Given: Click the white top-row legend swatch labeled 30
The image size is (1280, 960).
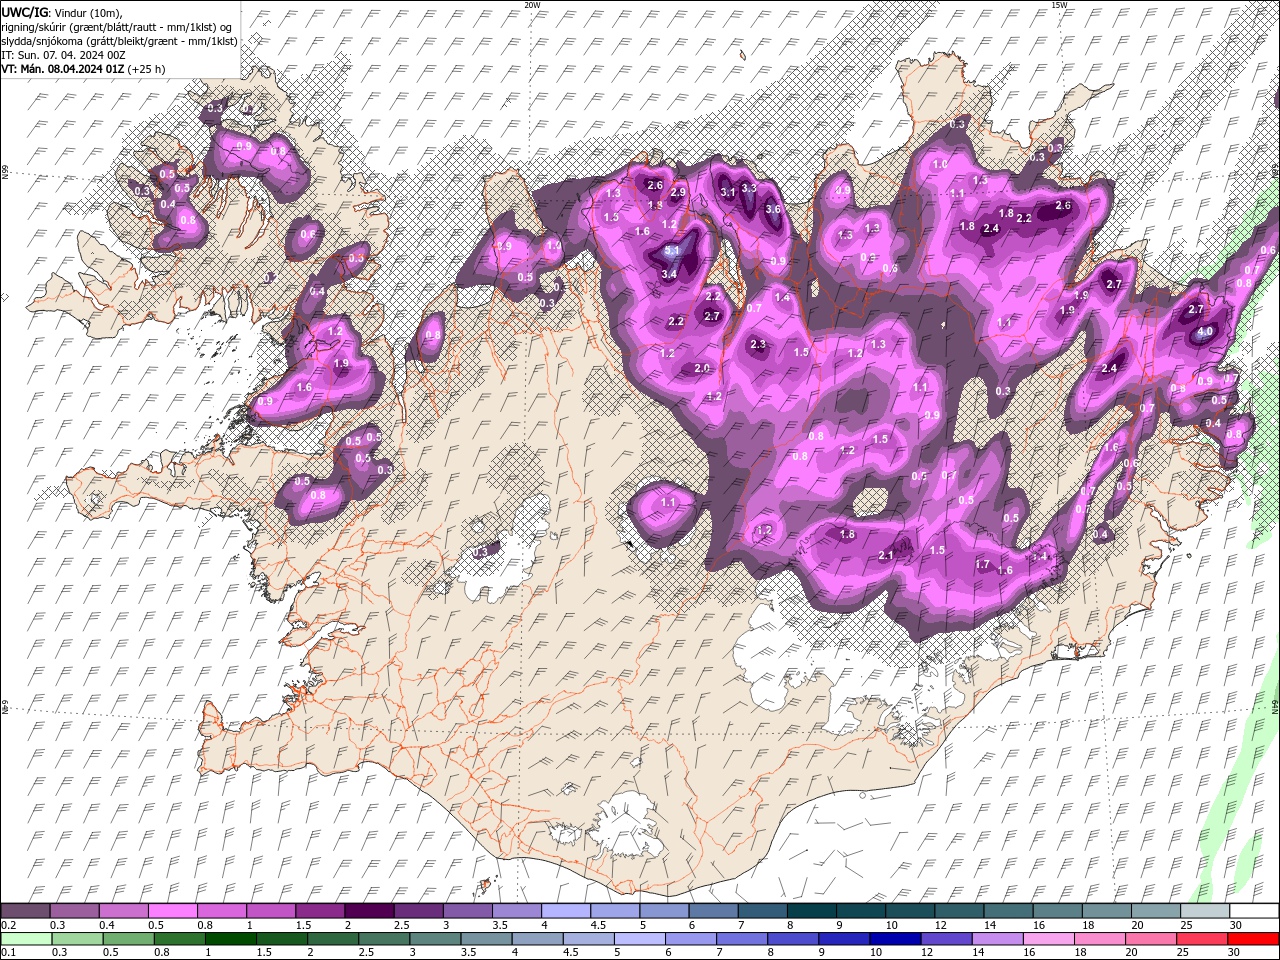Looking at the screenshot, I should pyautogui.click(x=1253, y=911).
